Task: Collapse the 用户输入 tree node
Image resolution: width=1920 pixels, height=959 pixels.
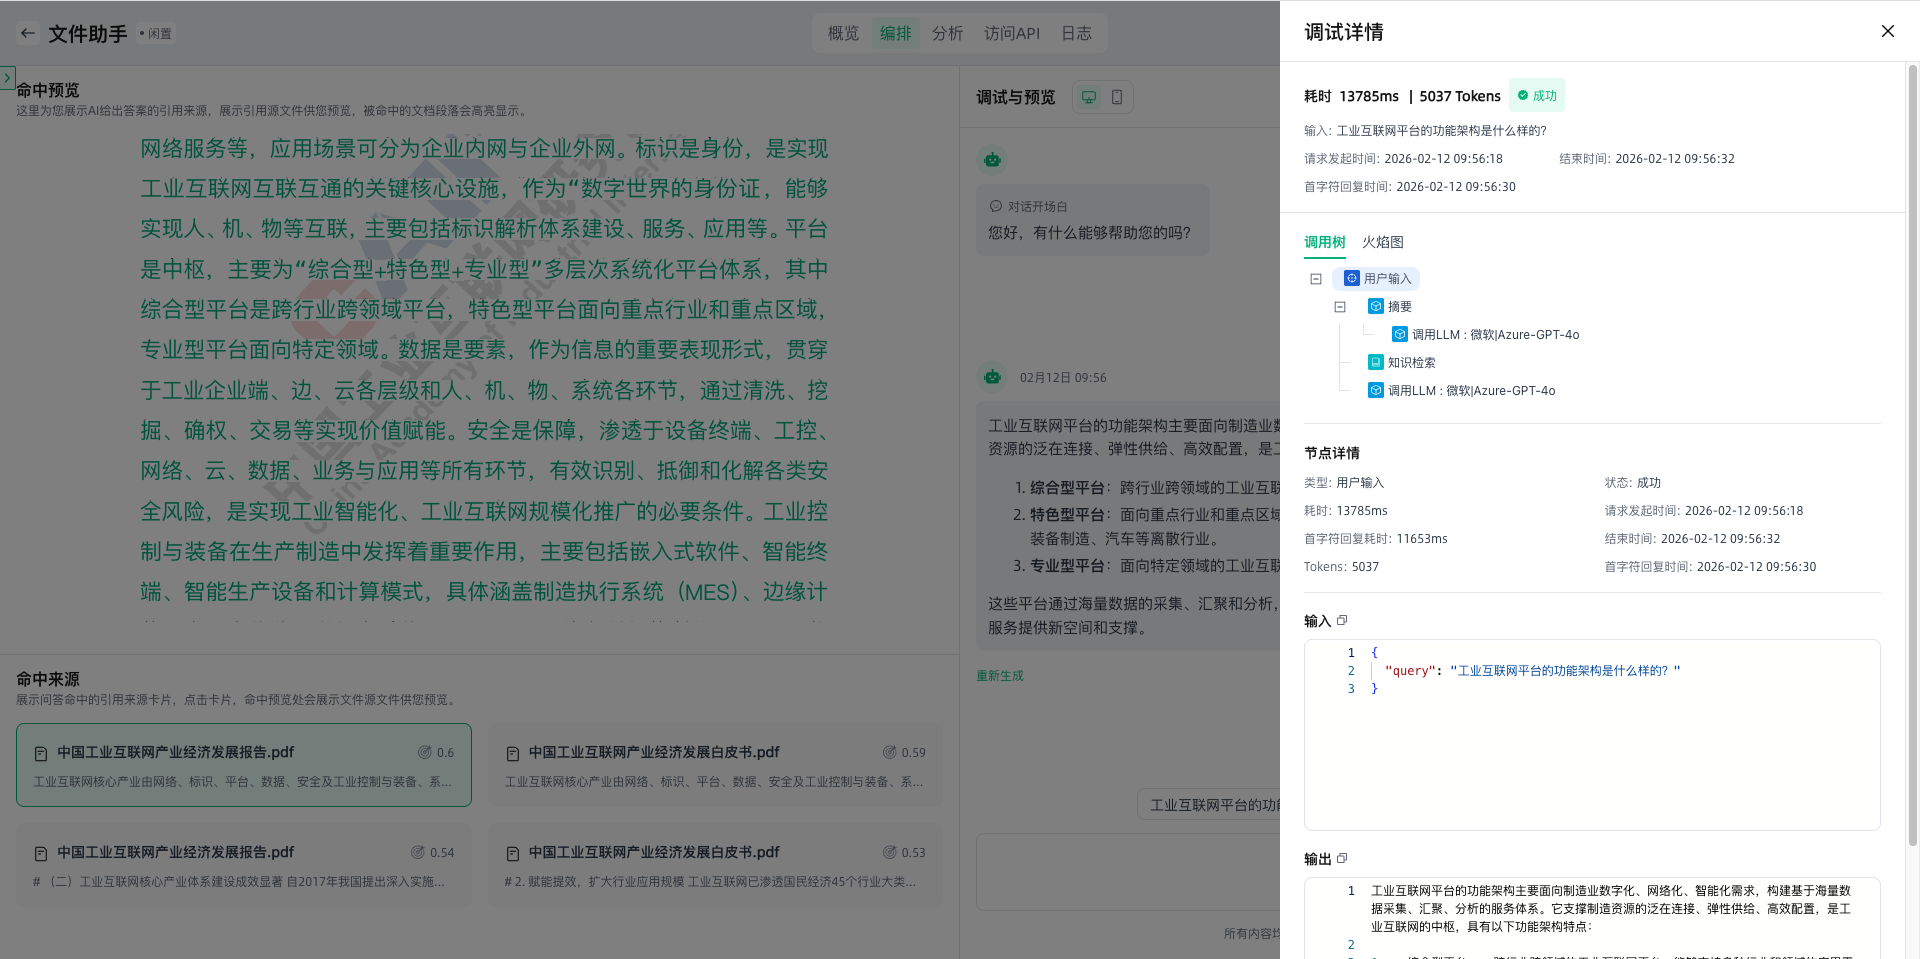Action: tap(1316, 279)
